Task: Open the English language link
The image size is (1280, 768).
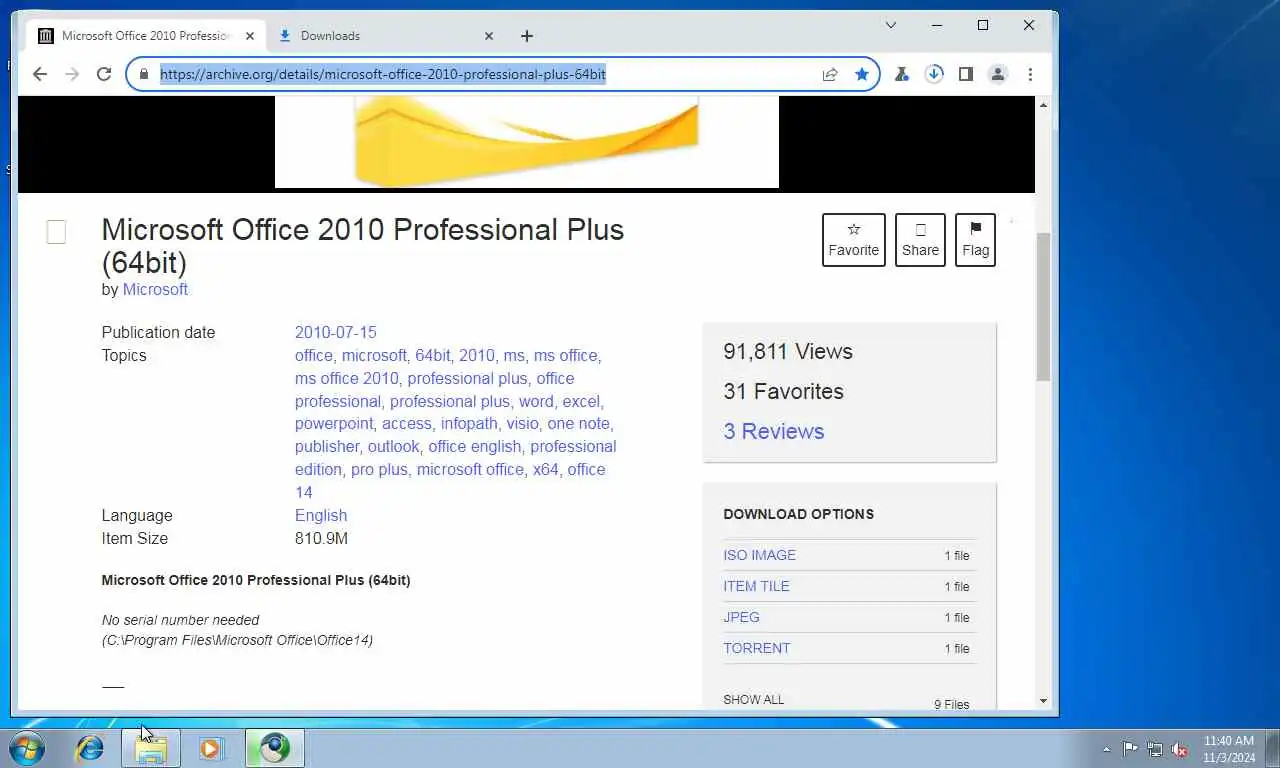Action: (321, 515)
